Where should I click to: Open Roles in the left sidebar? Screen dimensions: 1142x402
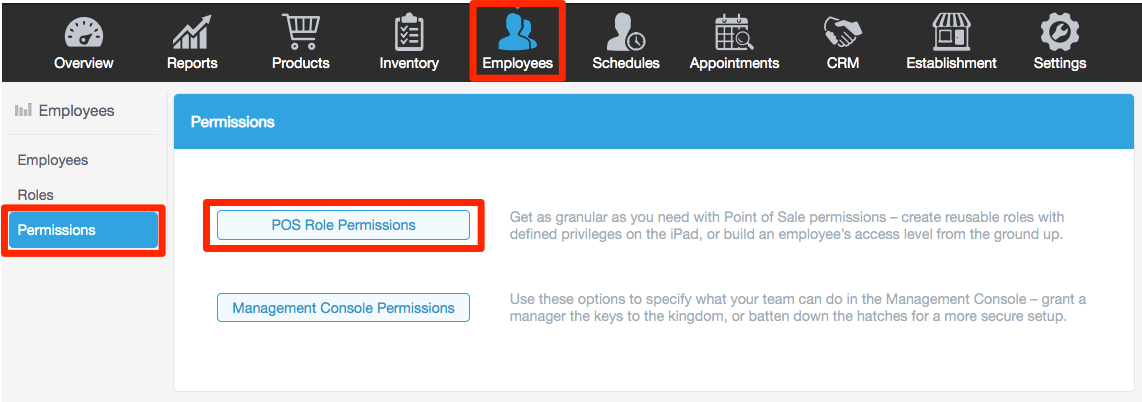point(36,195)
